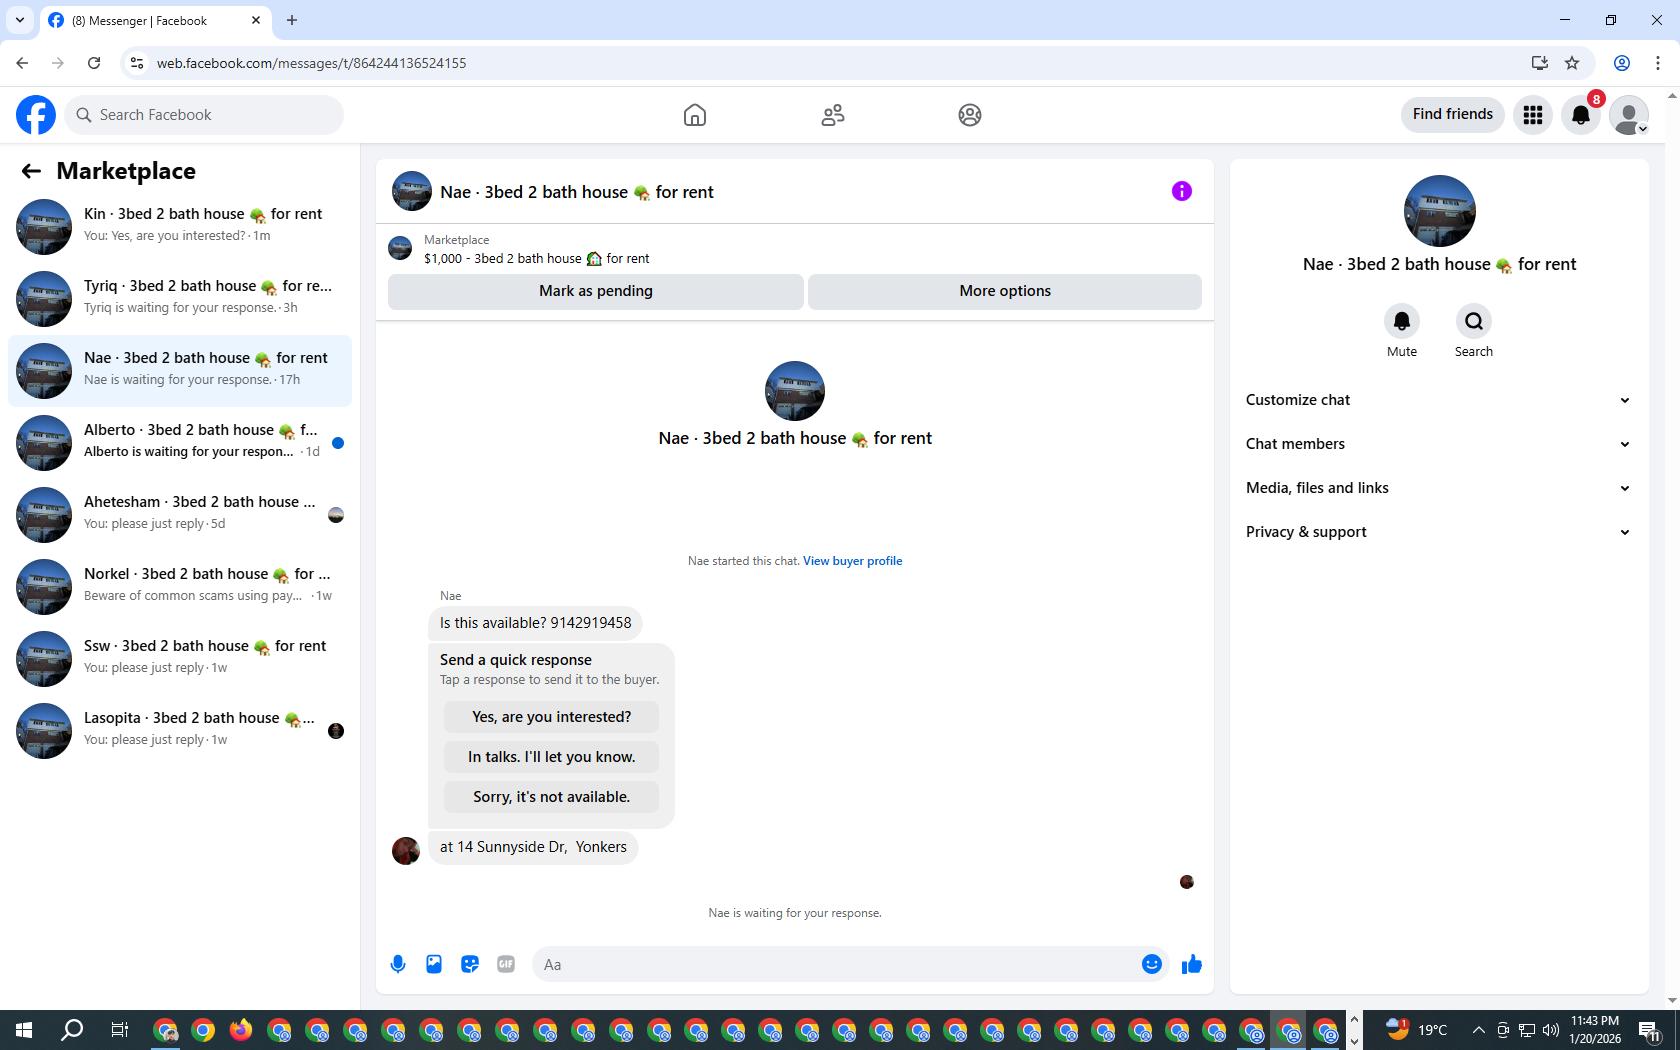This screenshot has height=1050, width=1680.
Task: Open the volume control in system tray
Action: tap(1551, 1030)
